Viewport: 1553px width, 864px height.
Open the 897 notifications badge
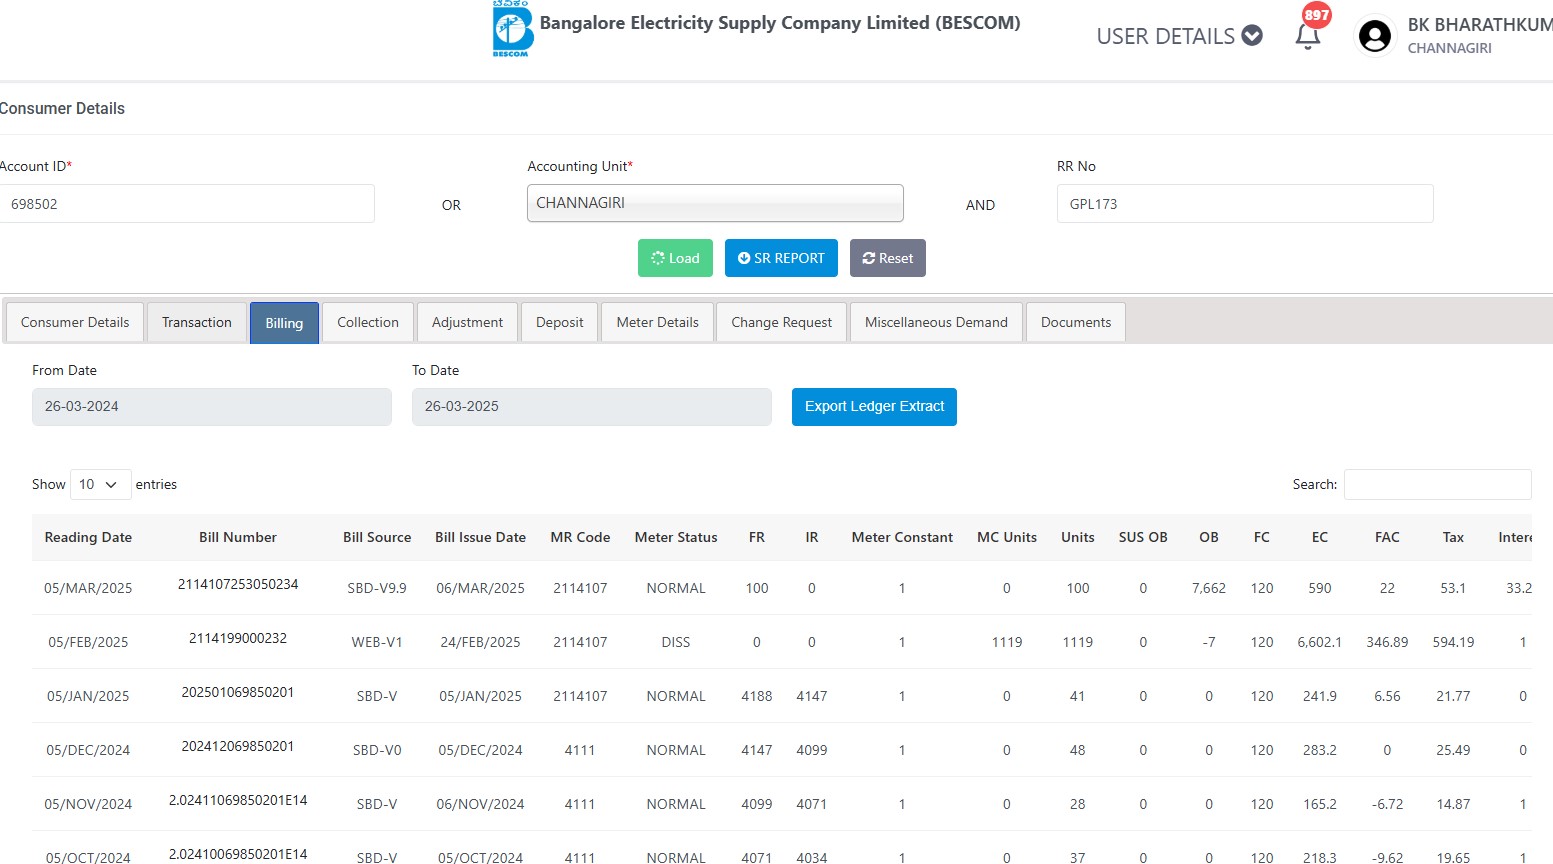pyautogui.click(x=1317, y=15)
